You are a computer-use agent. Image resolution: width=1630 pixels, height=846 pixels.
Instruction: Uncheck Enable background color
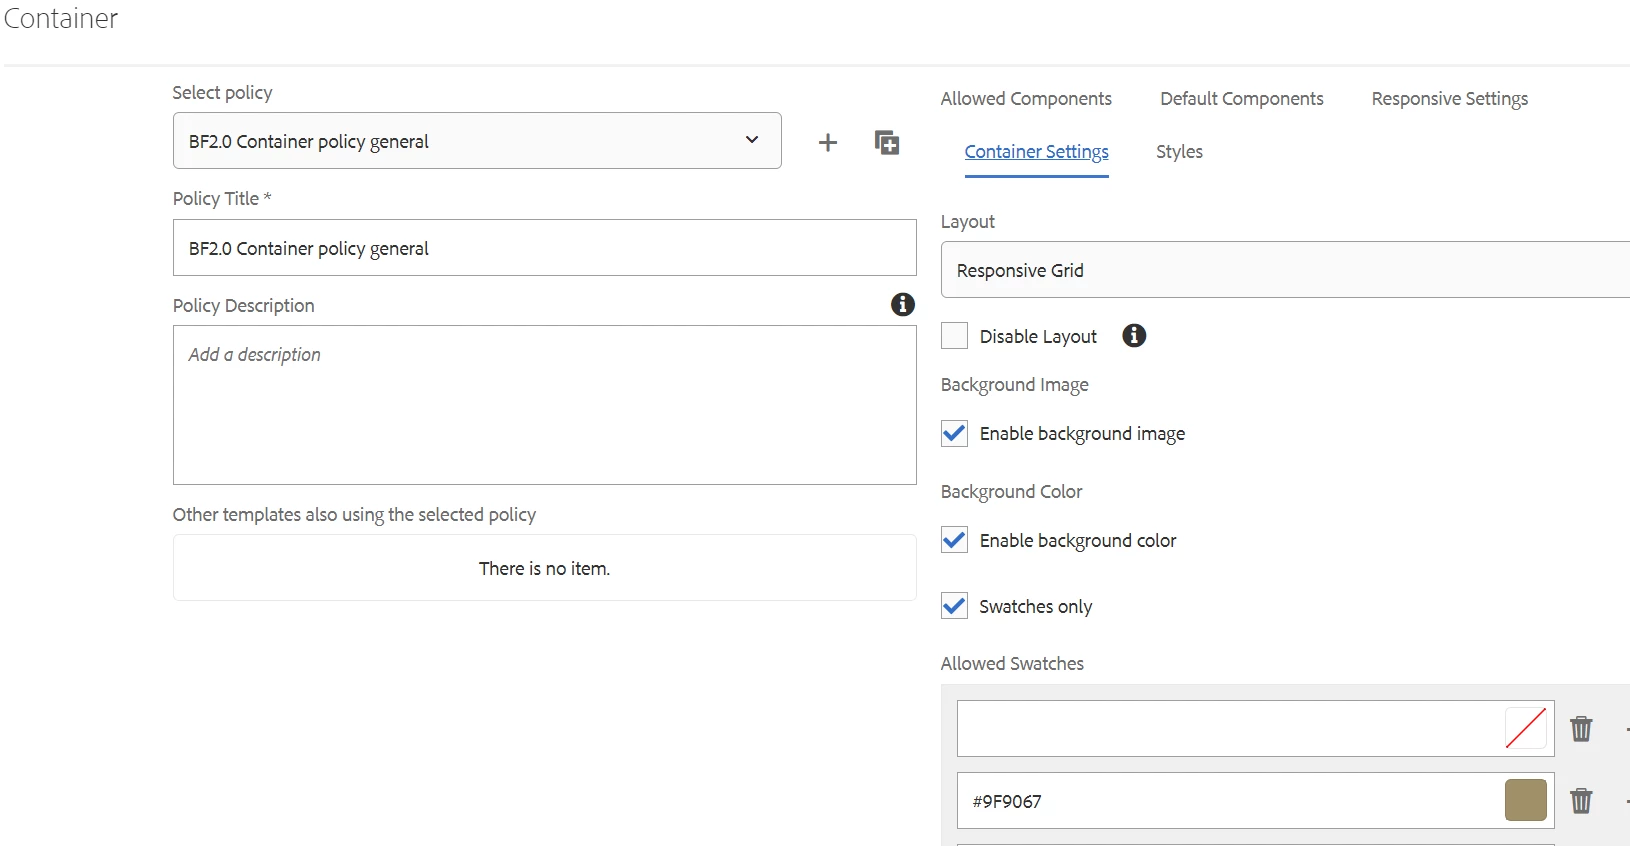pyautogui.click(x=955, y=540)
